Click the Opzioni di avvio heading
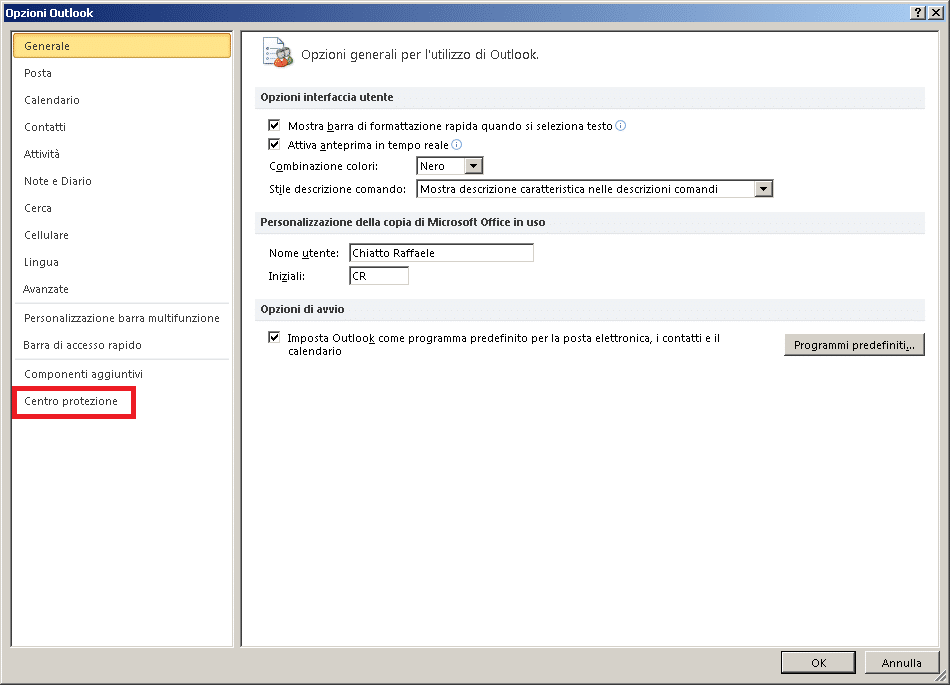 [302, 309]
